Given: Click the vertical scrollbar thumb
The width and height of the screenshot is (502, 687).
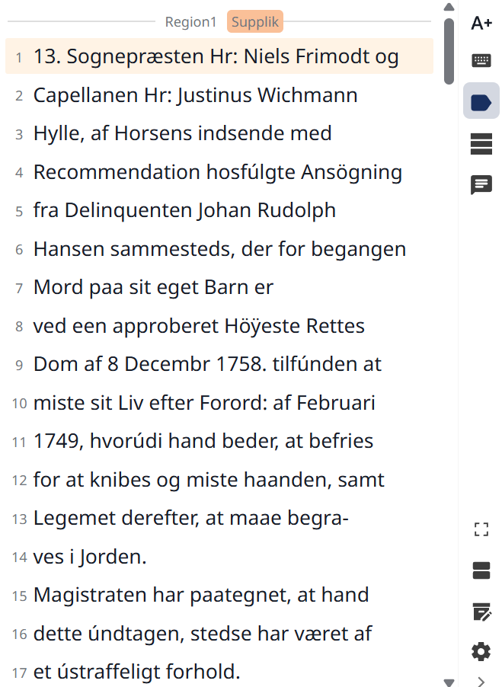Looking at the screenshot, I should point(449,51).
